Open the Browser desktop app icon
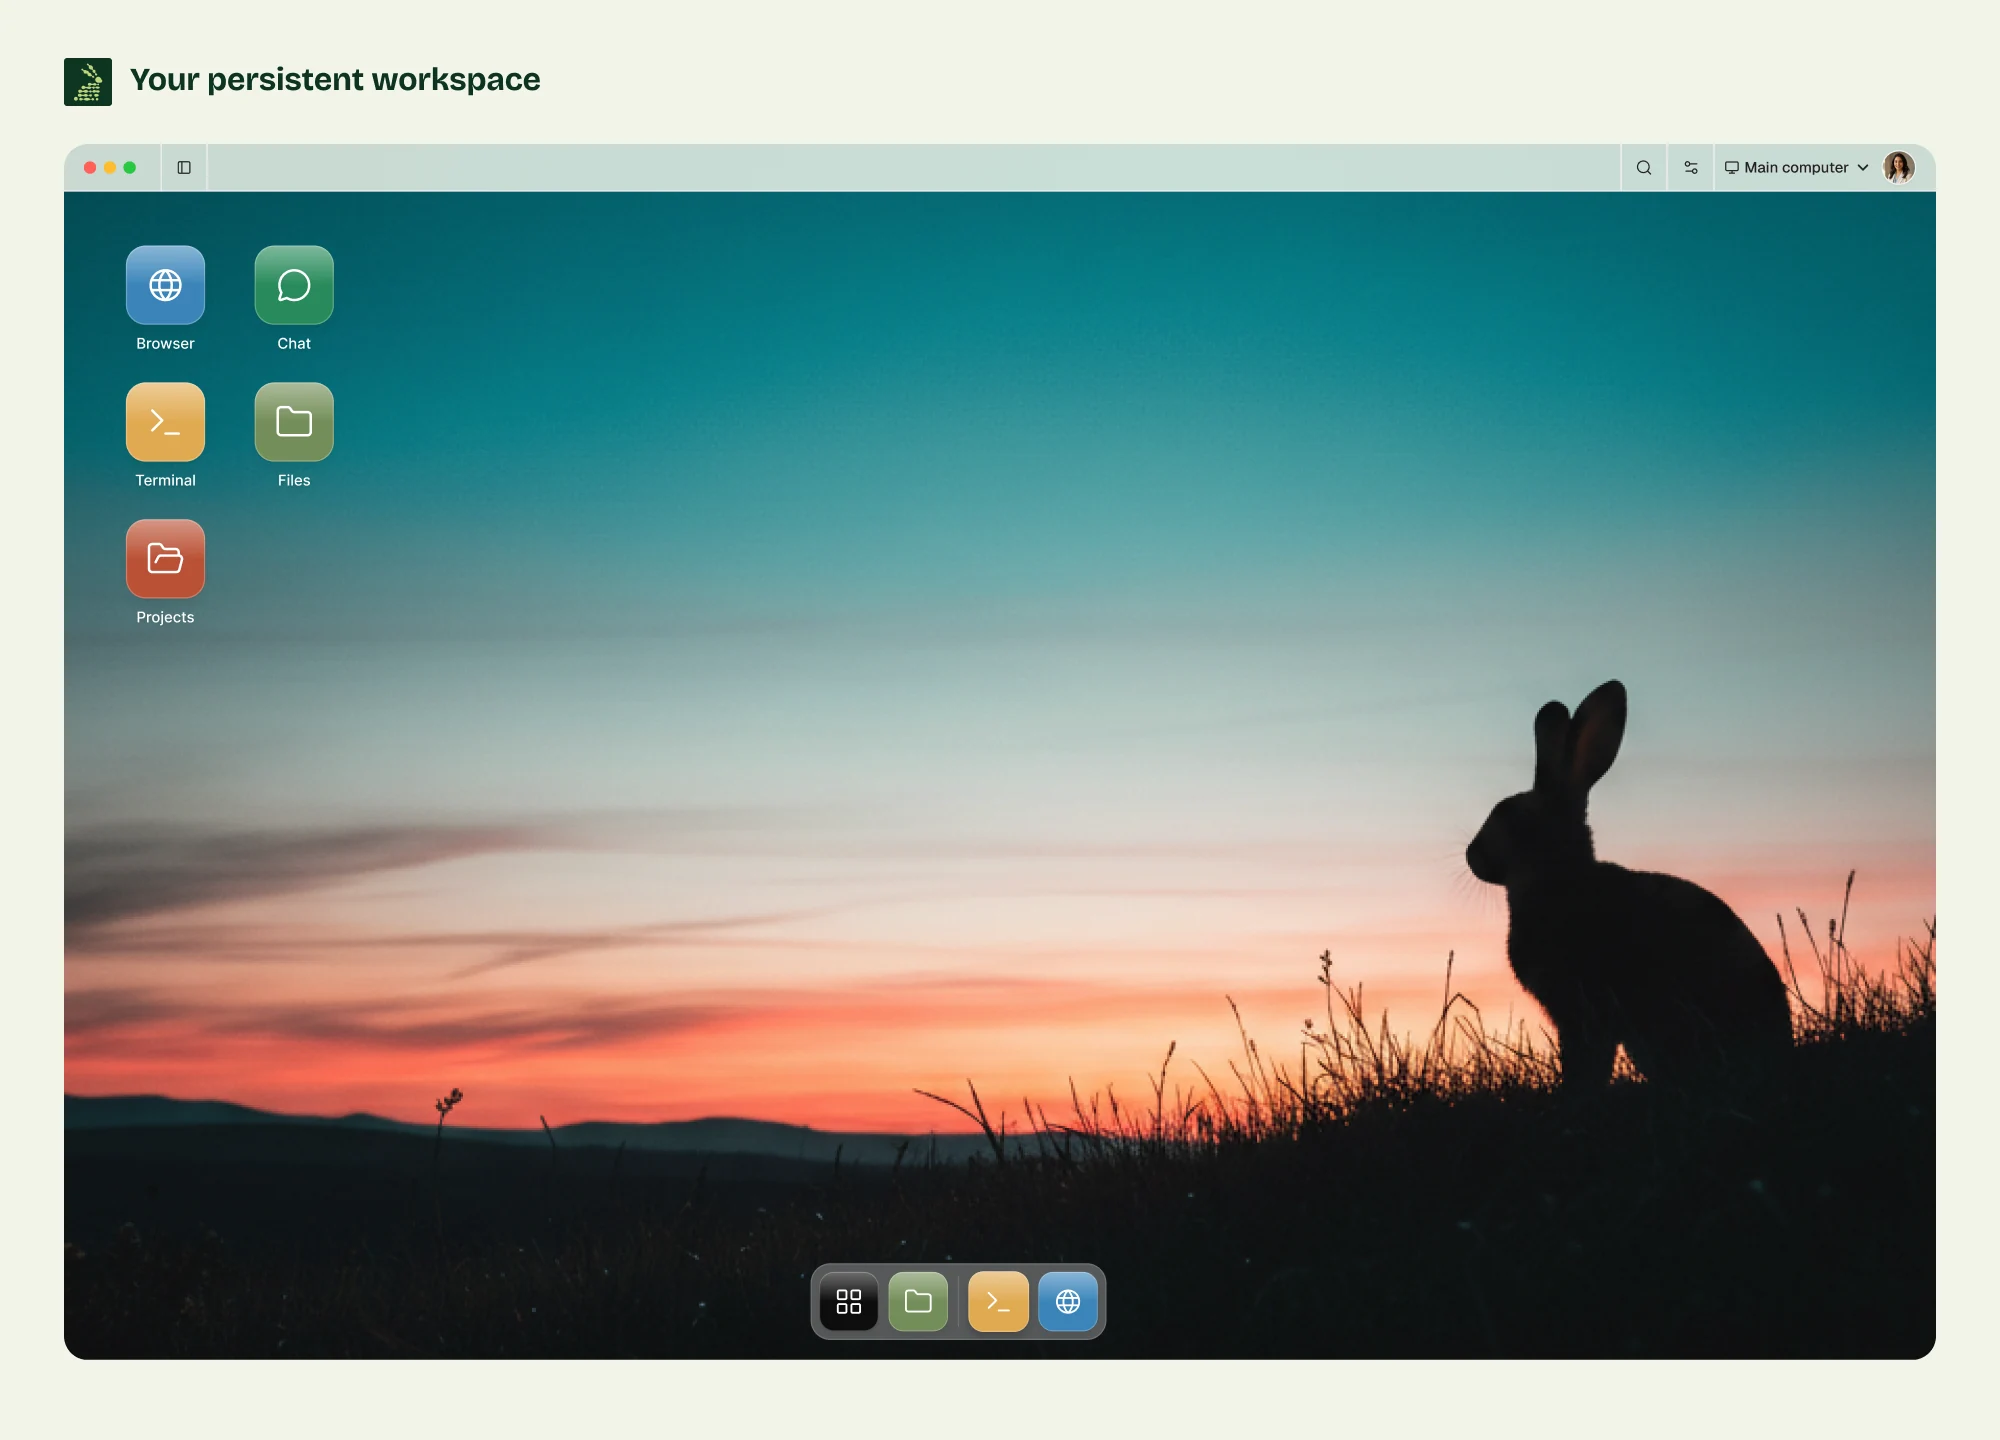 pos(165,285)
